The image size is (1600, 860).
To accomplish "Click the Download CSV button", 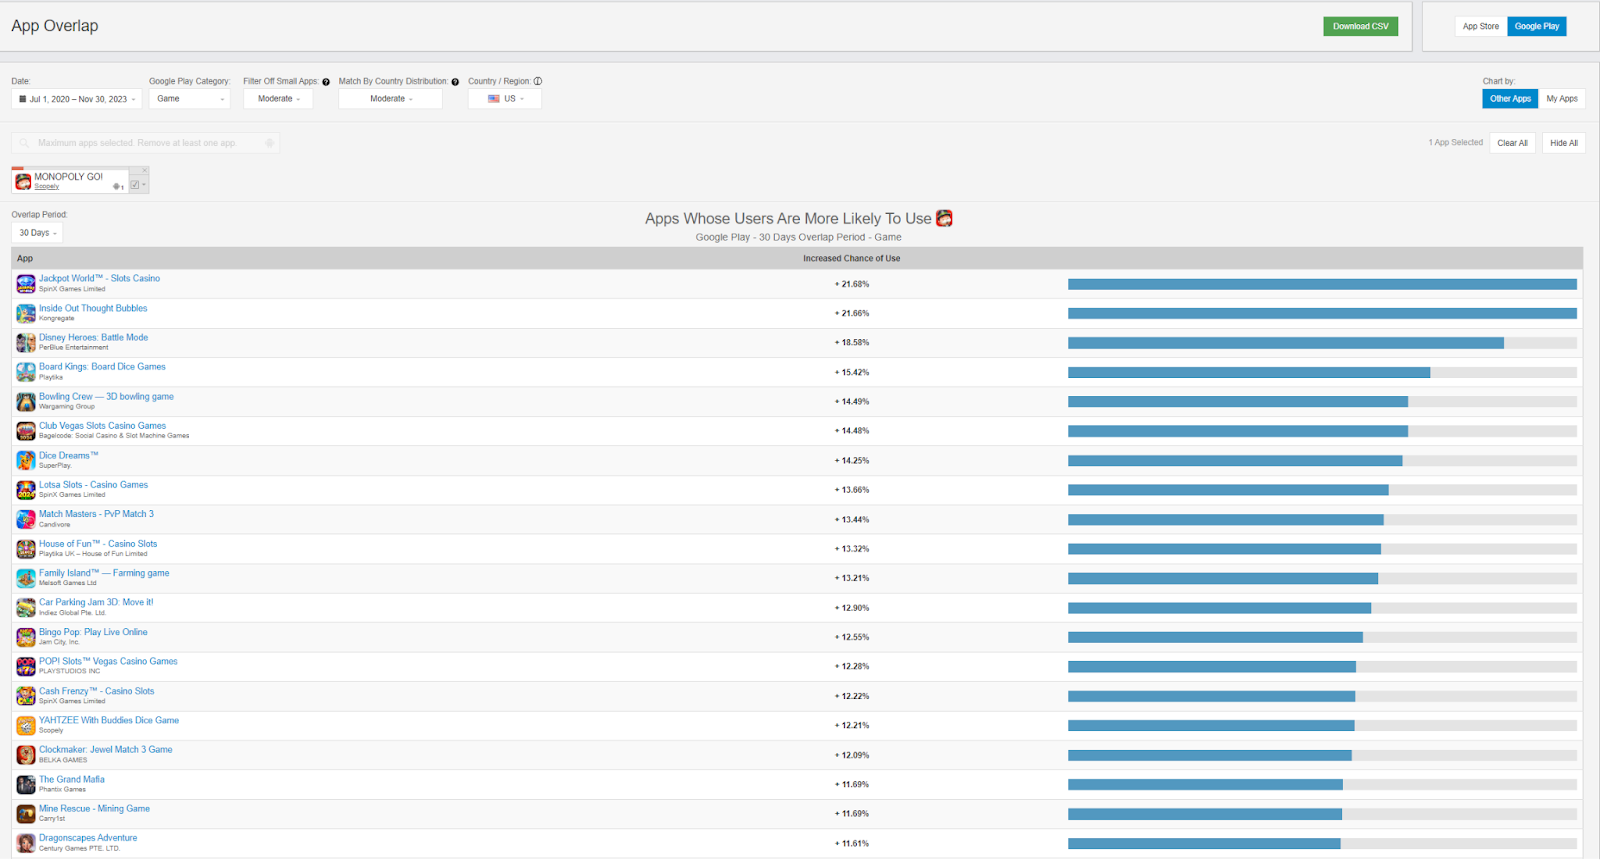I will tap(1360, 27).
